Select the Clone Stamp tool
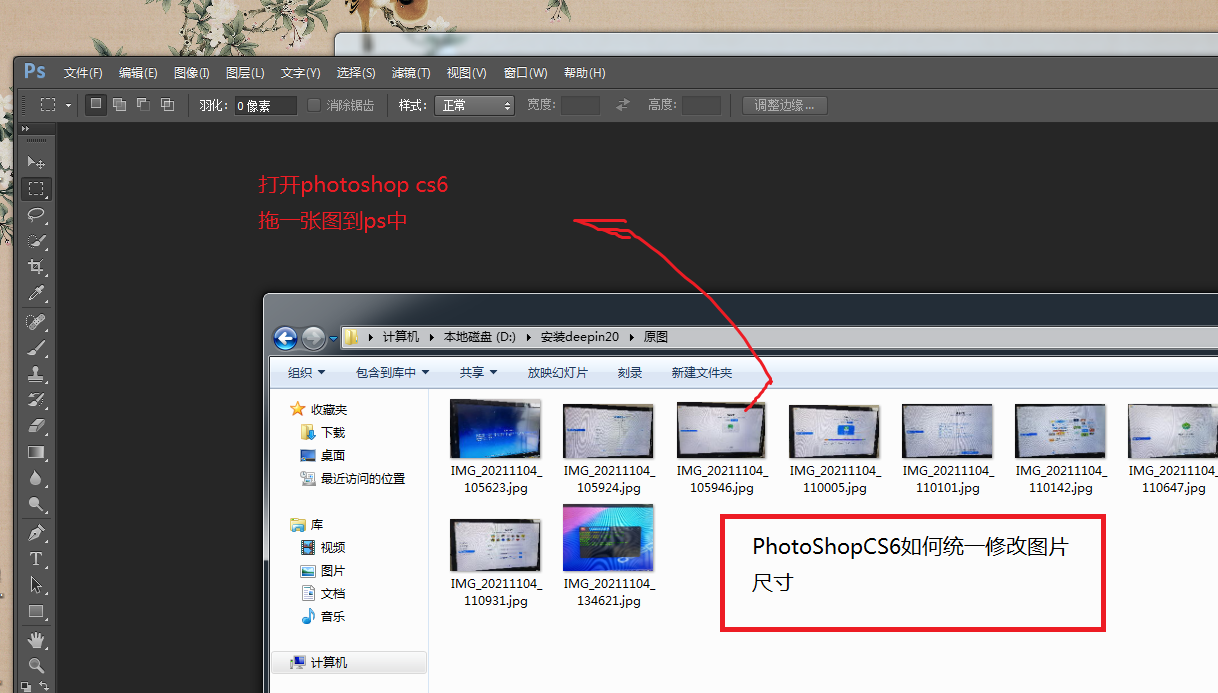This screenshot has width=1218, height=693. point(36,375)
